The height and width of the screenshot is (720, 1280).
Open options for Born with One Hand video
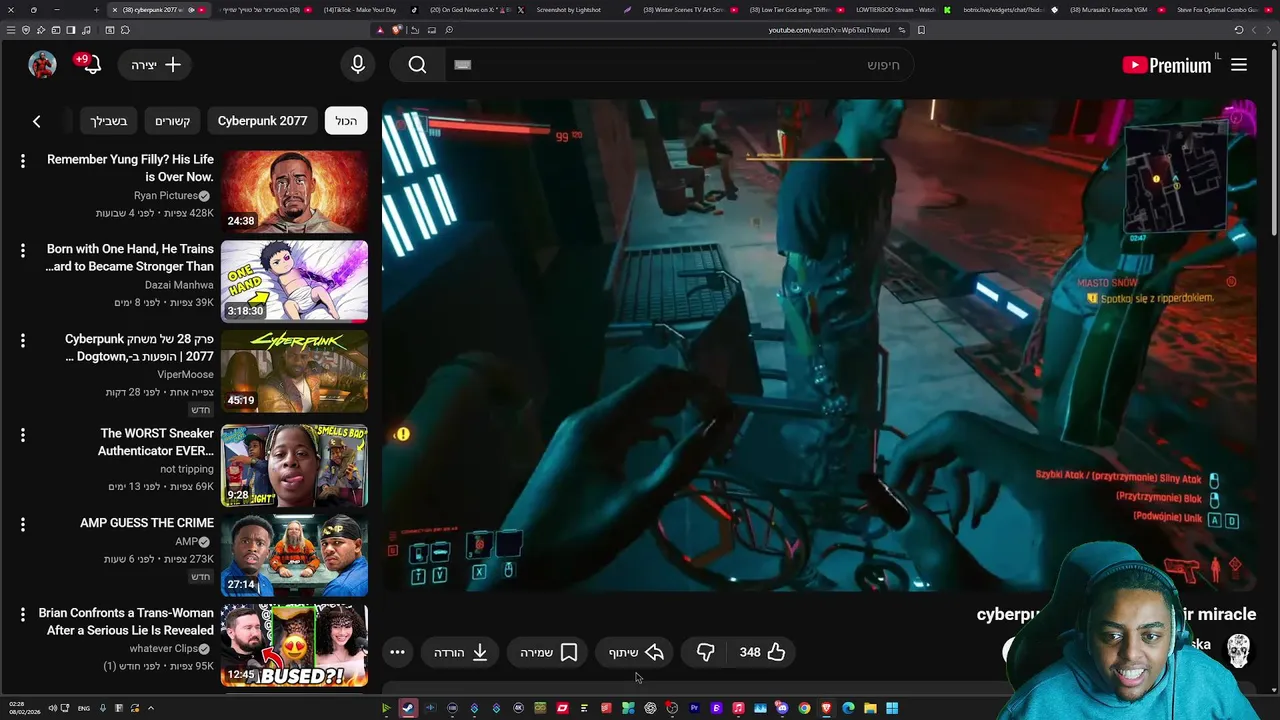22,250
